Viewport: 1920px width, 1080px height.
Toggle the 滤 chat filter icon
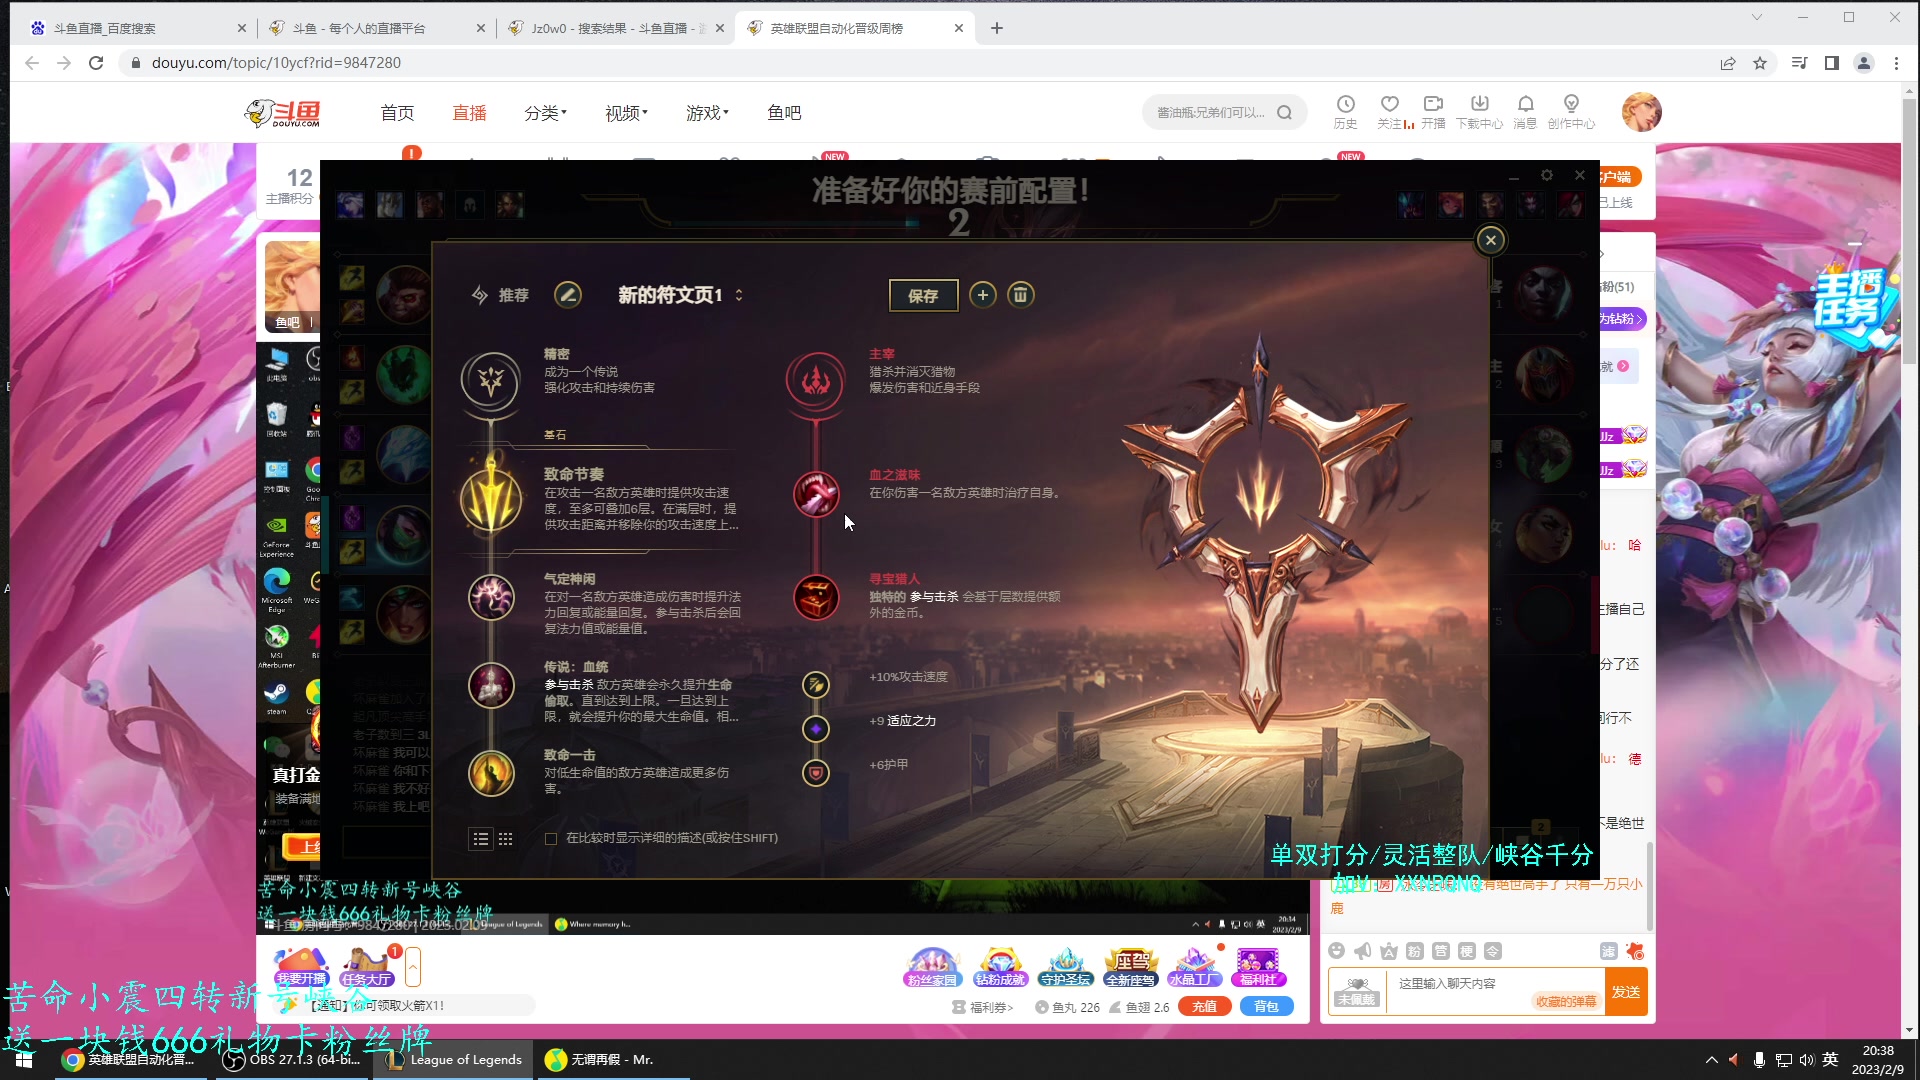pyautogui.click(x=1608, y=951)
